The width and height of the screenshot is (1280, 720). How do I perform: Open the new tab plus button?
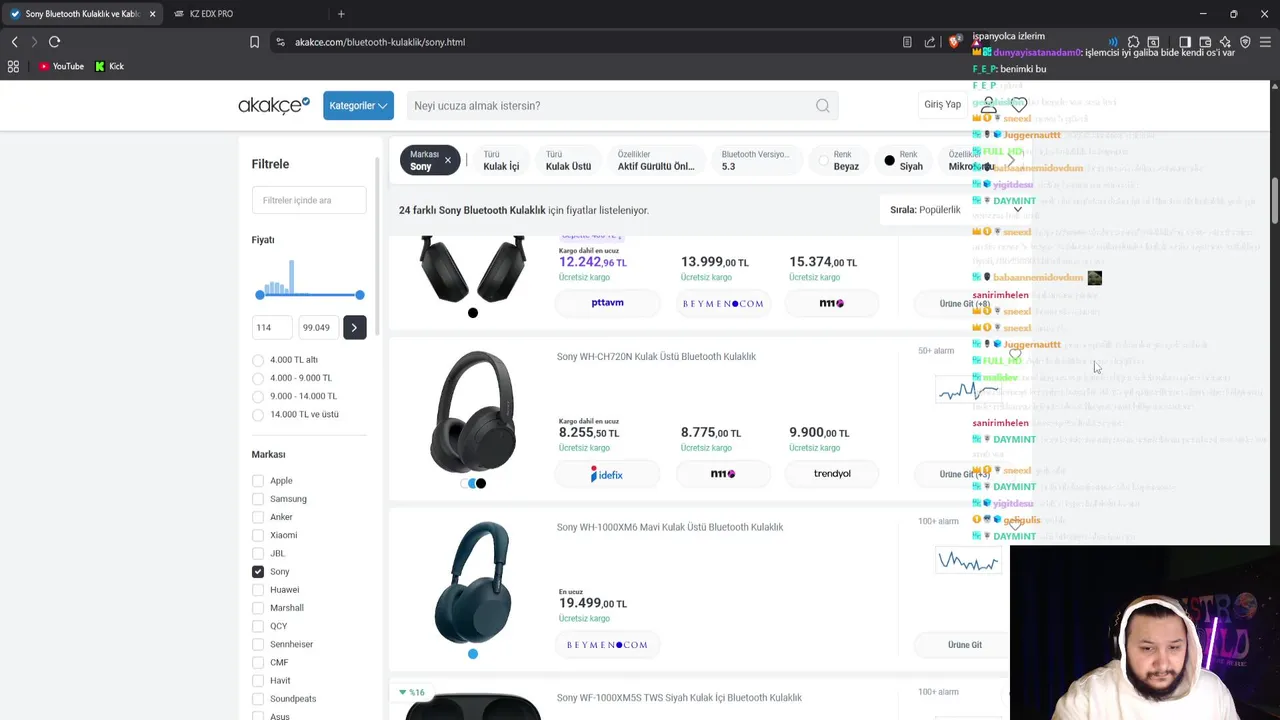341,14
